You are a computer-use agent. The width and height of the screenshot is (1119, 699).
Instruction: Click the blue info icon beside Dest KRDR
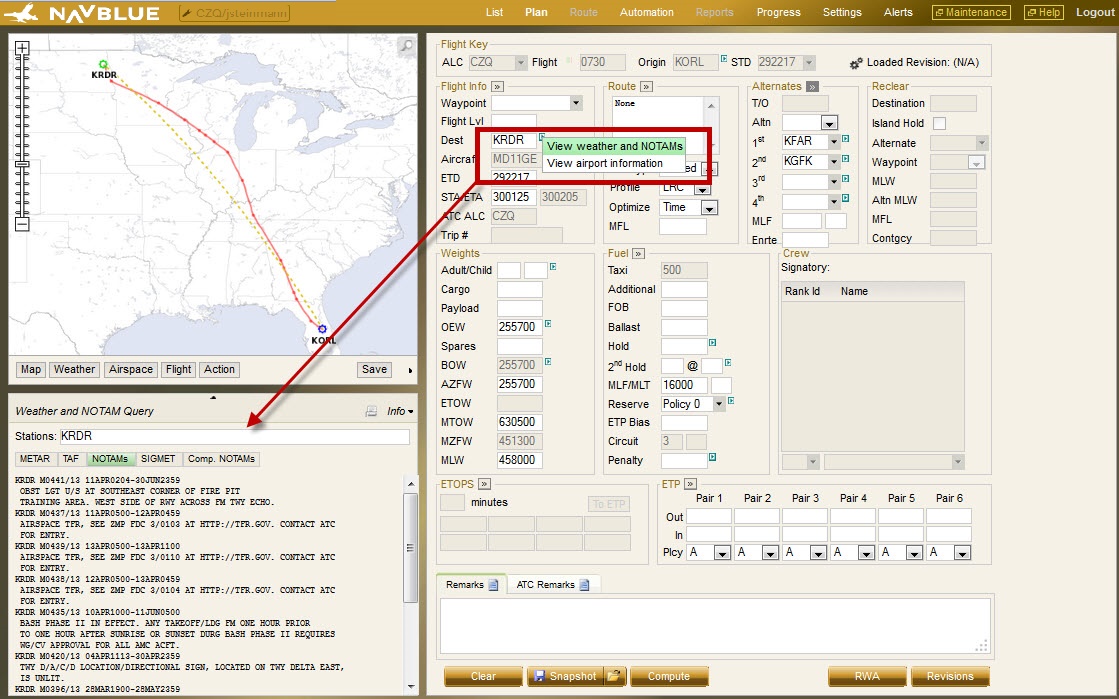tap(541, 139)
